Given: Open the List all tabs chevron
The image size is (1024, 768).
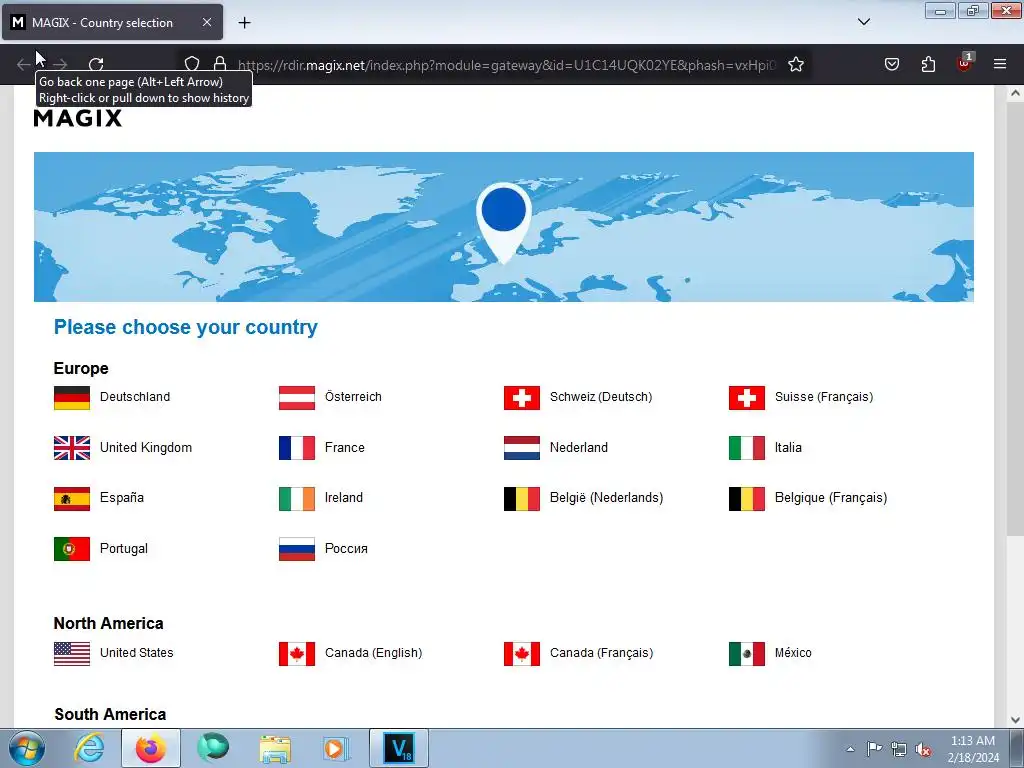Looking at the screenshot, I should point(863,22).
